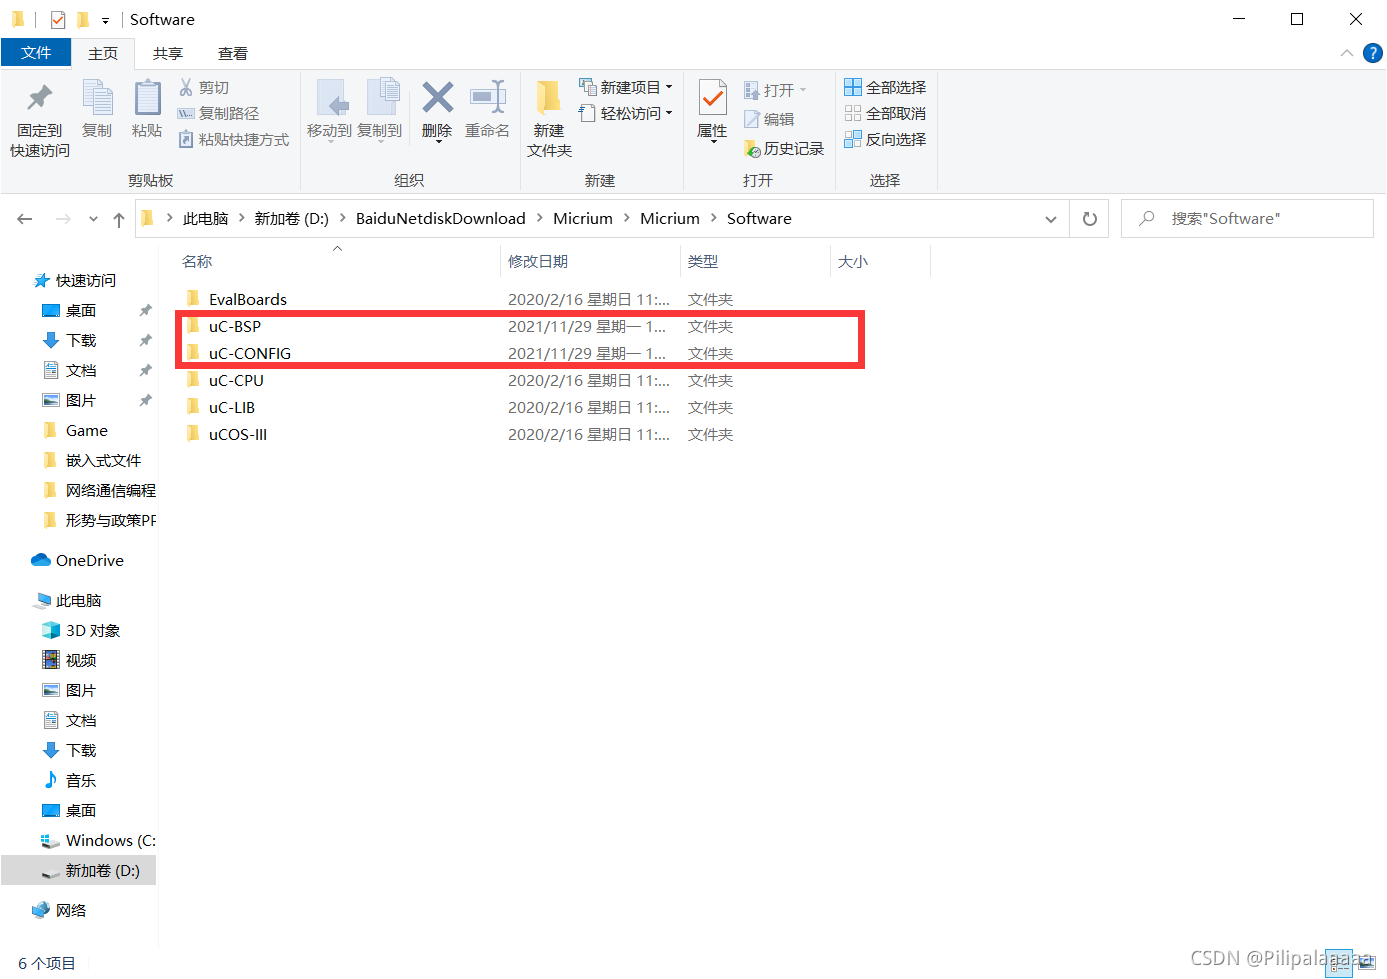The width and height of the screenshot is (1387, 979).
Task: Open Videos folder under This PC
Action: coord(80,661)
